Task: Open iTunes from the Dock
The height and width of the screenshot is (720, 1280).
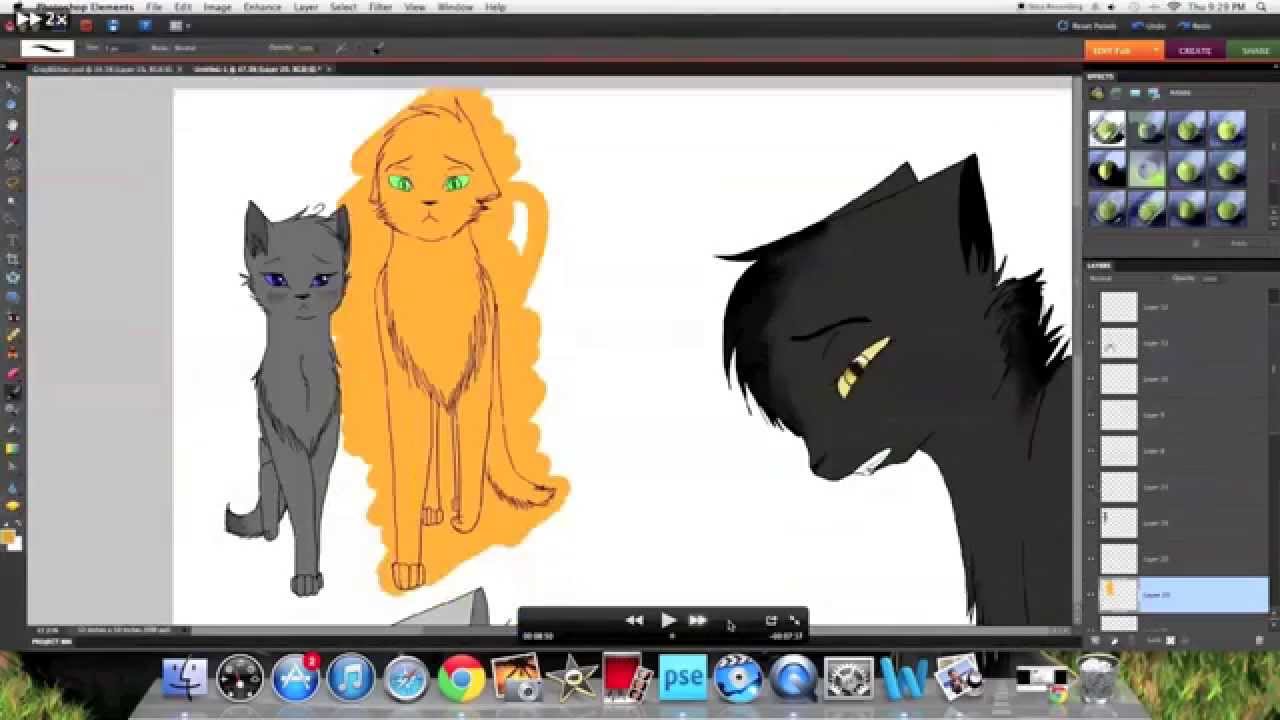Action: [351, 678]
